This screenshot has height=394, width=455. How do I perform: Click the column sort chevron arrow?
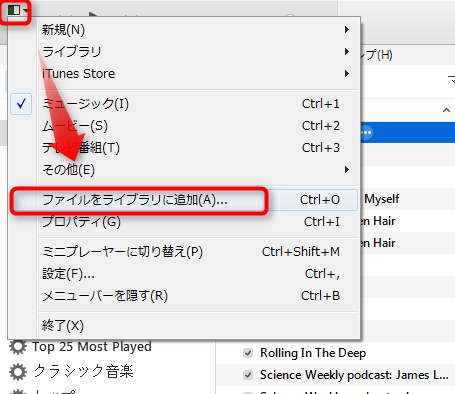446,110
